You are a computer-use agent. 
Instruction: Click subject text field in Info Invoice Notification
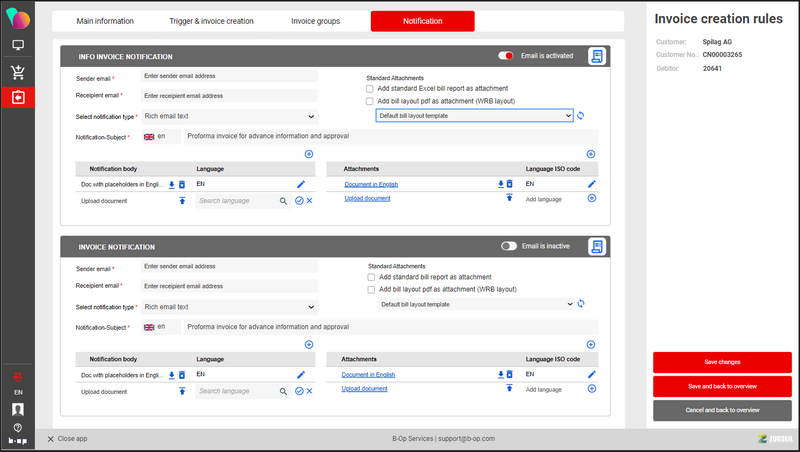tap(391, 136)
